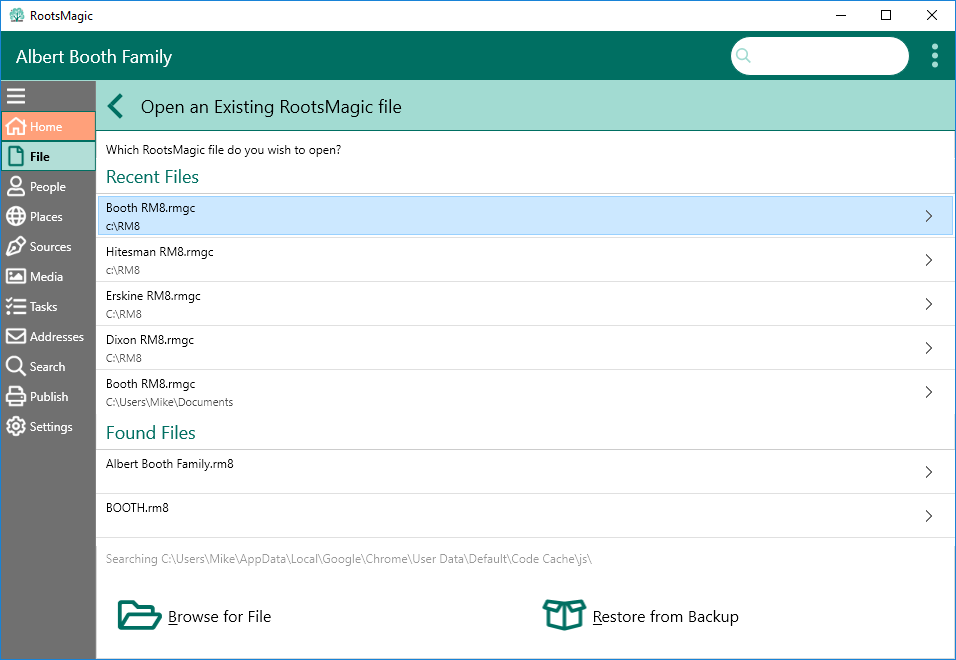This screenshot has height=660, width=956.
Task: Open the Places view label
Action: (46, 217)
